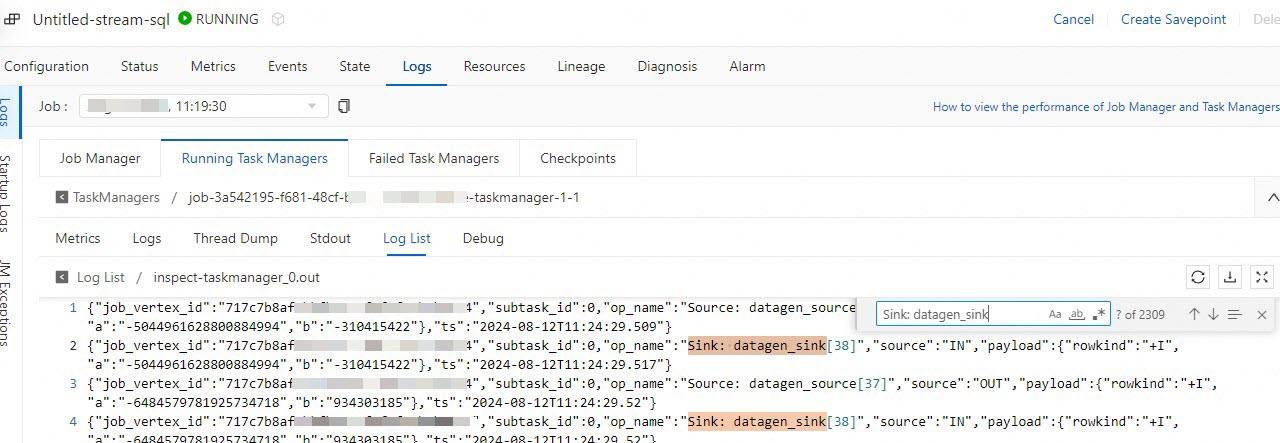Screen dimensions: 1280x443
Task: Close the search find widget
Action: [x=1262, y=314]
